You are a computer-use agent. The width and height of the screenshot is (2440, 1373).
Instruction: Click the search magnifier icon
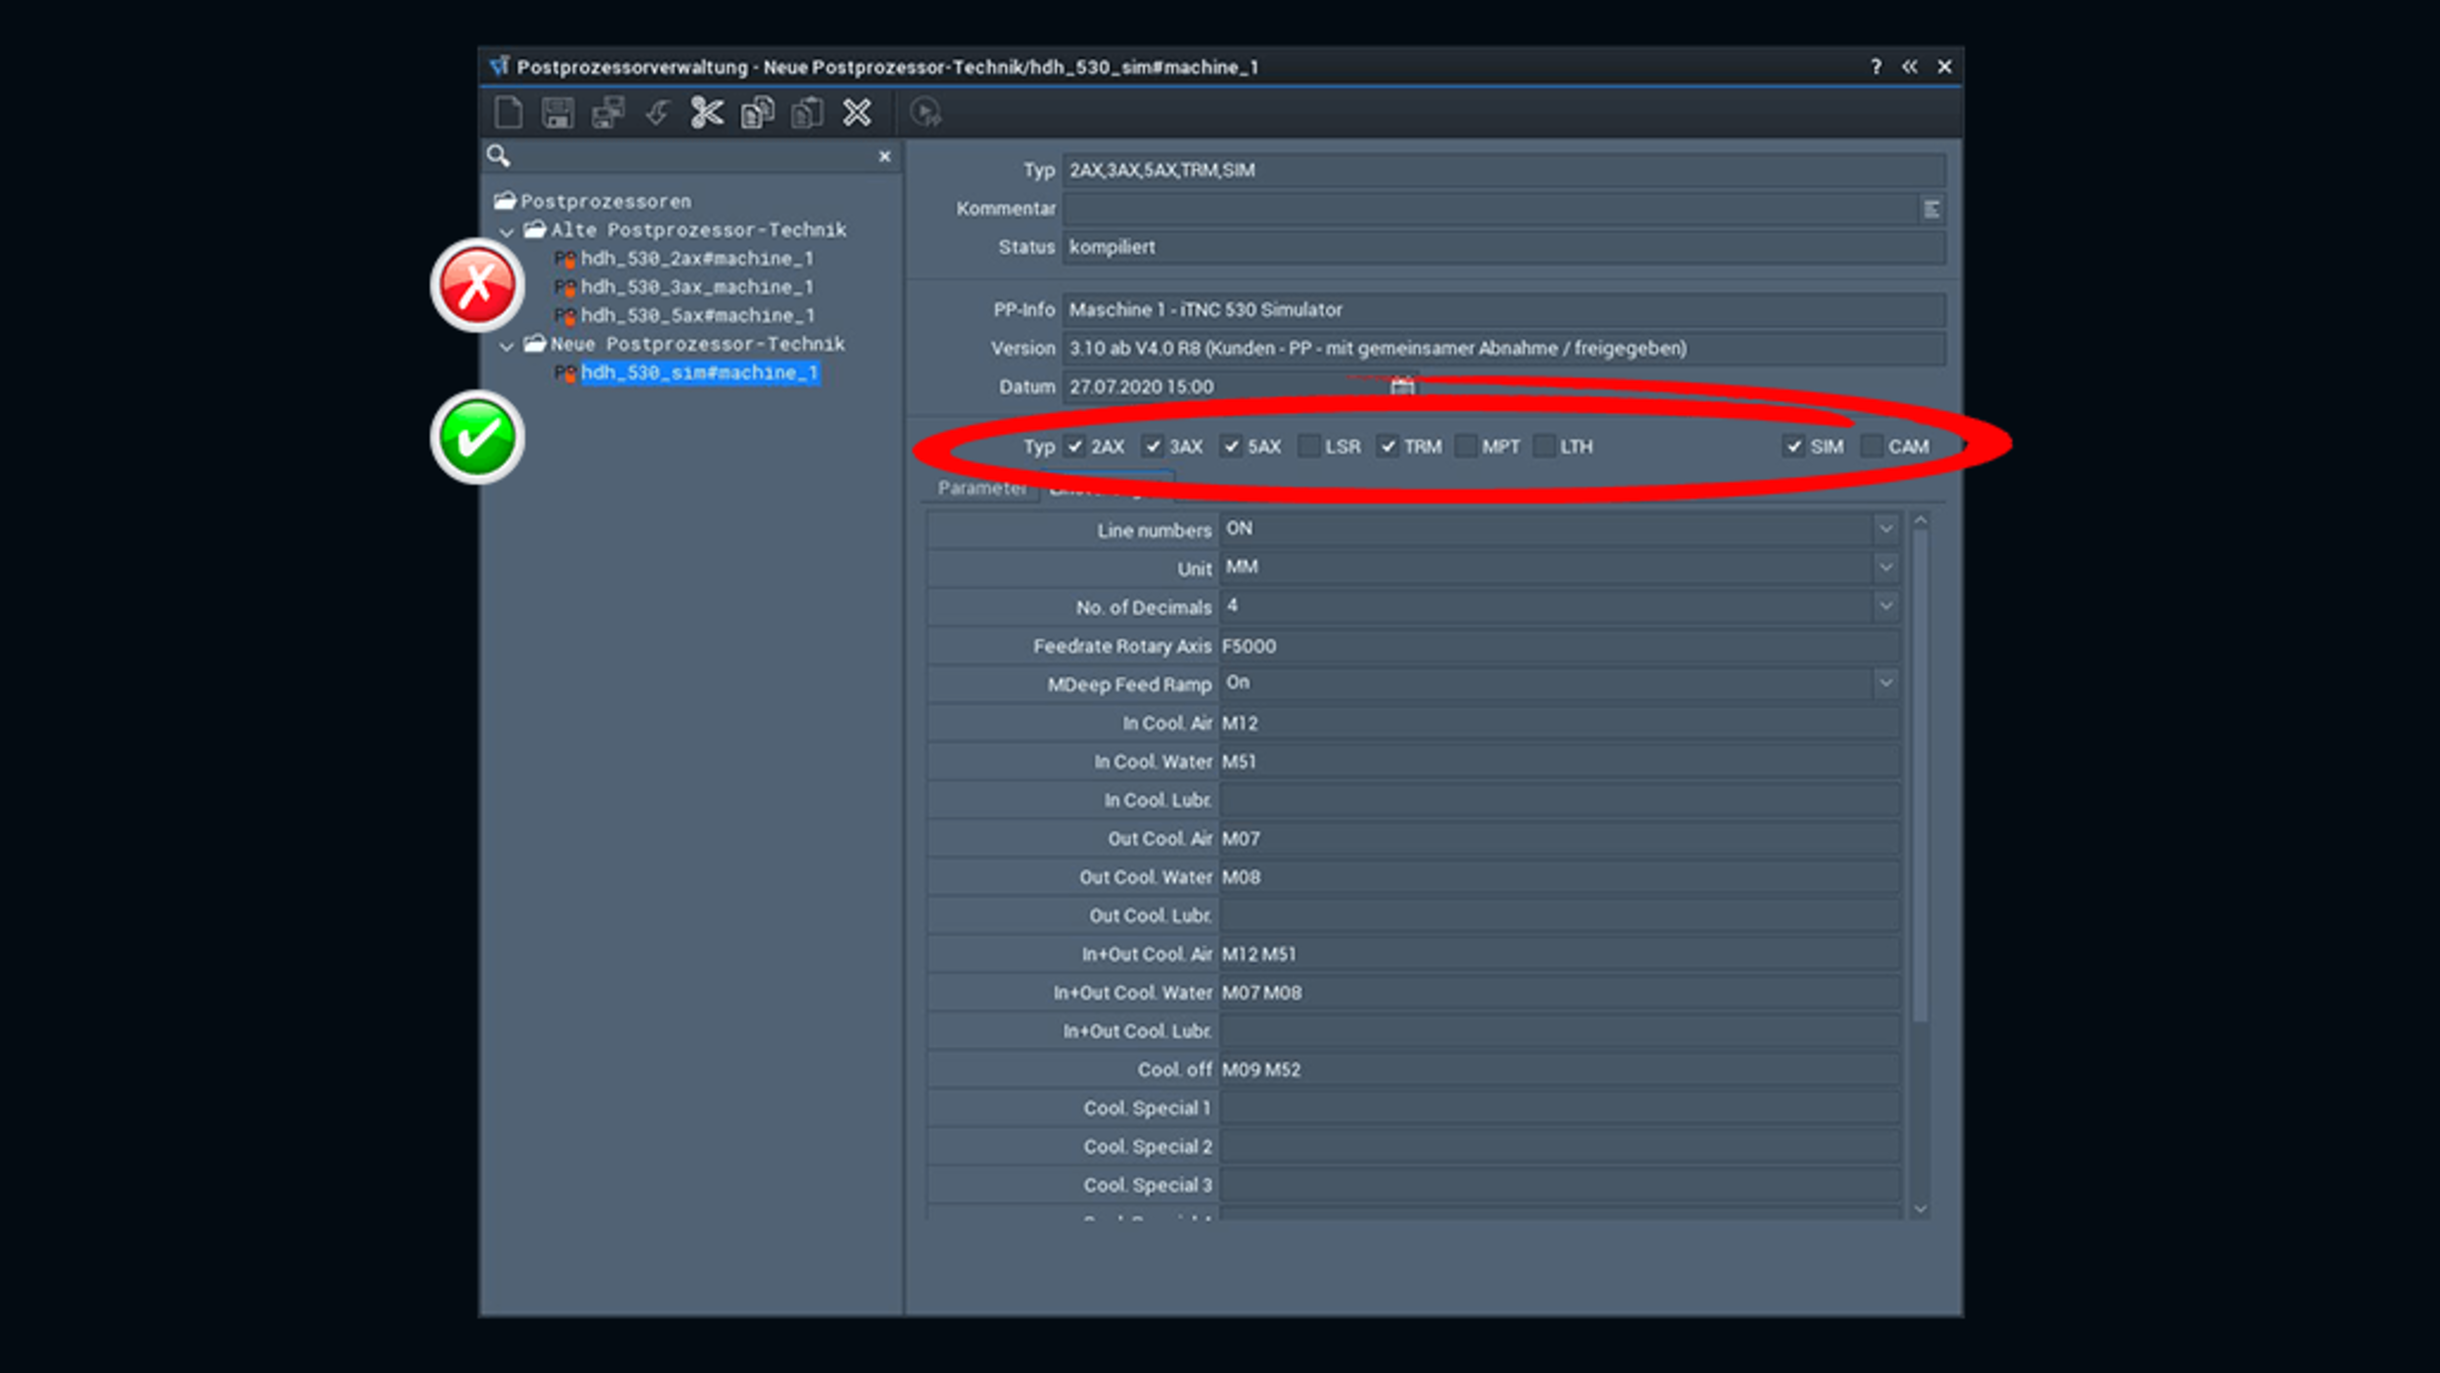point(498,156)
